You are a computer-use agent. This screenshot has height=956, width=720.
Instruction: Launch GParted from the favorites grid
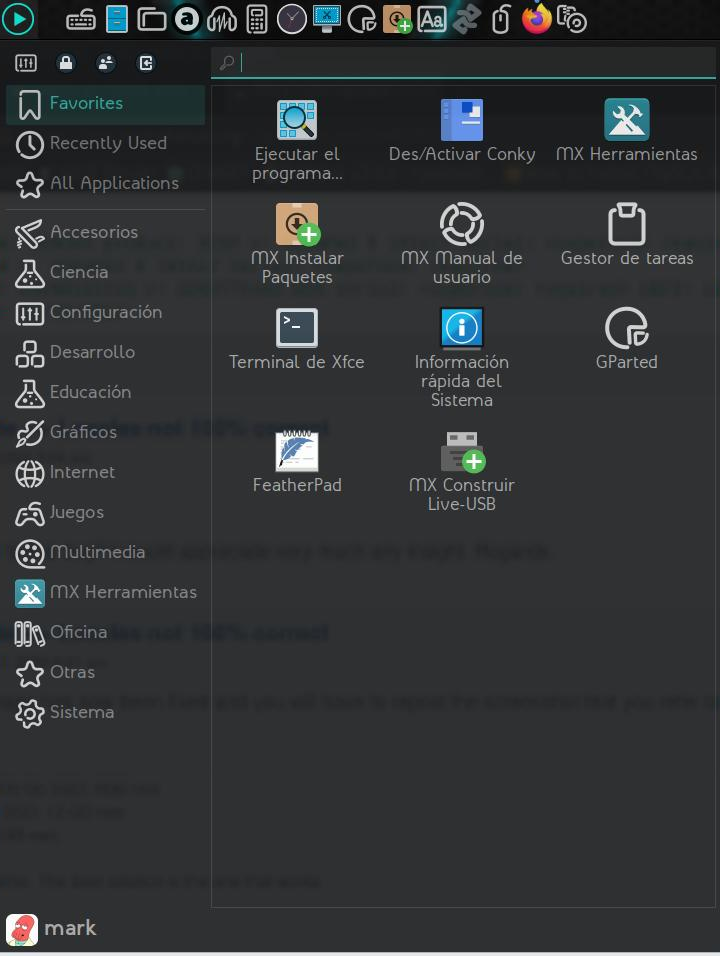[627, 339]
